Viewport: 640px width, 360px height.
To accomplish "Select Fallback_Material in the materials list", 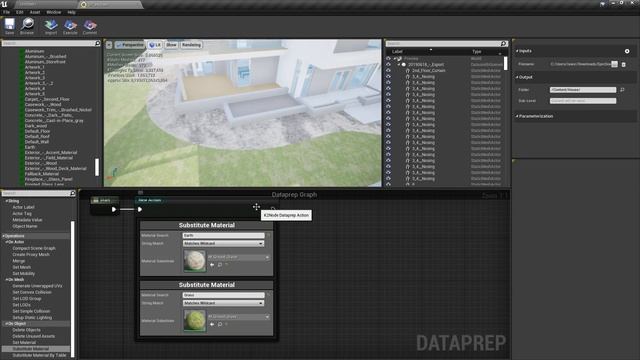I will (42, 173).
